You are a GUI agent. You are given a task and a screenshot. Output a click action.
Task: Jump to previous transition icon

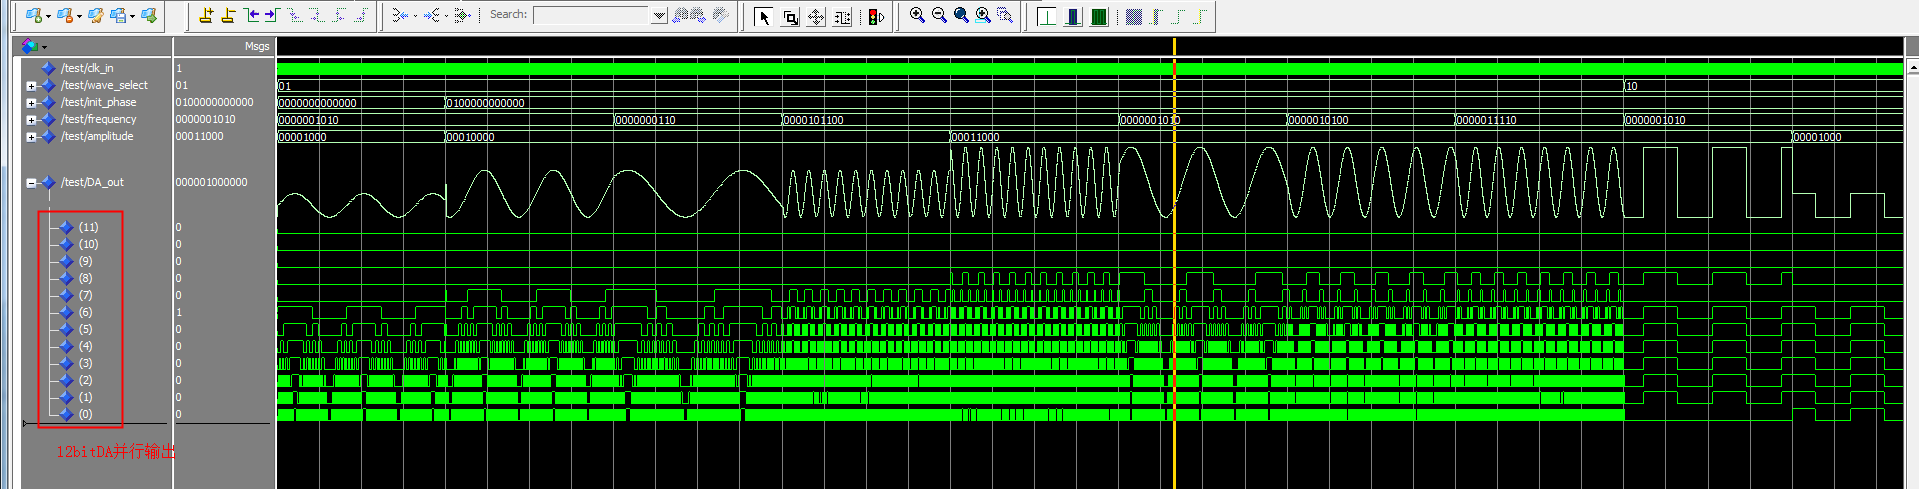[251, 15]
